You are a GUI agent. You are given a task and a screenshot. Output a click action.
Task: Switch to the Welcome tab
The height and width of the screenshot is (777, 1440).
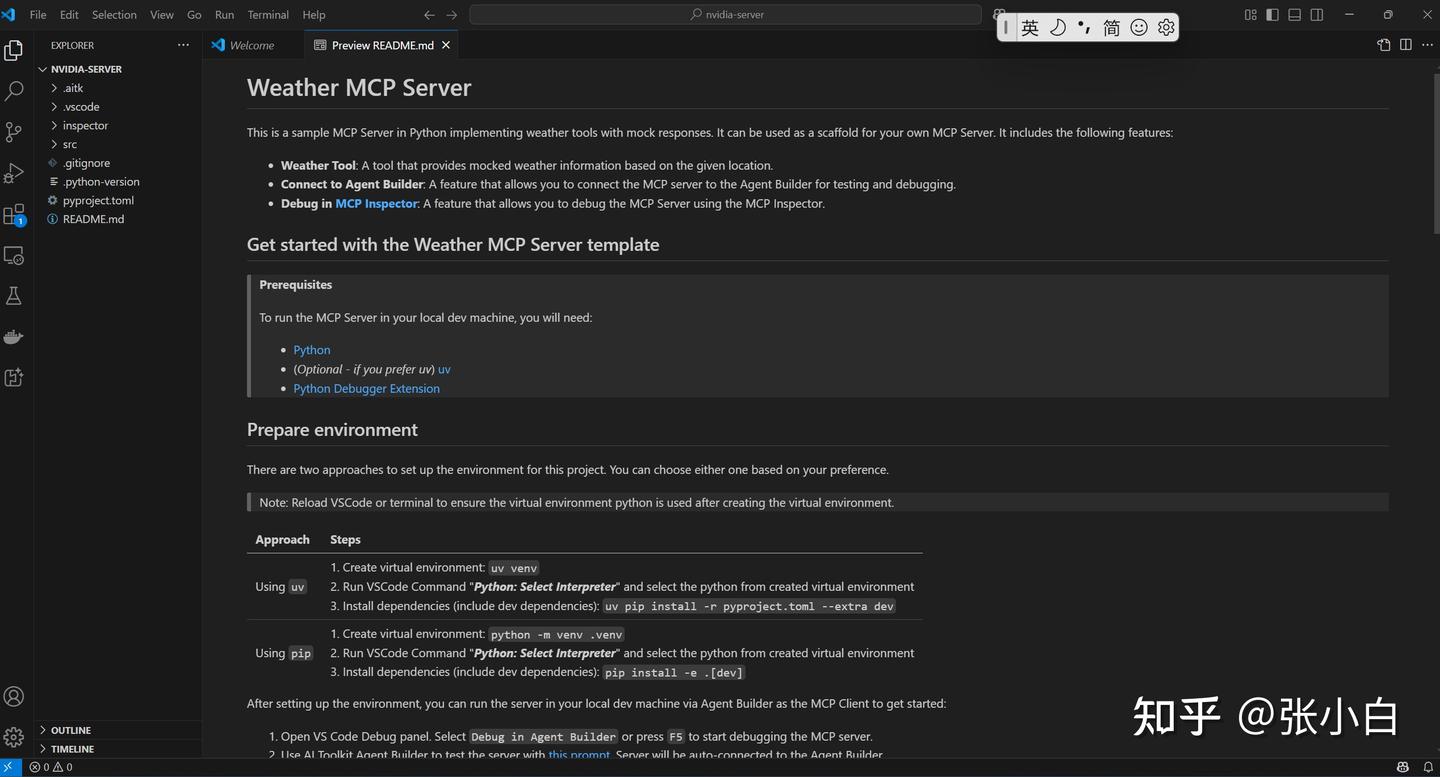coord(251,45)
